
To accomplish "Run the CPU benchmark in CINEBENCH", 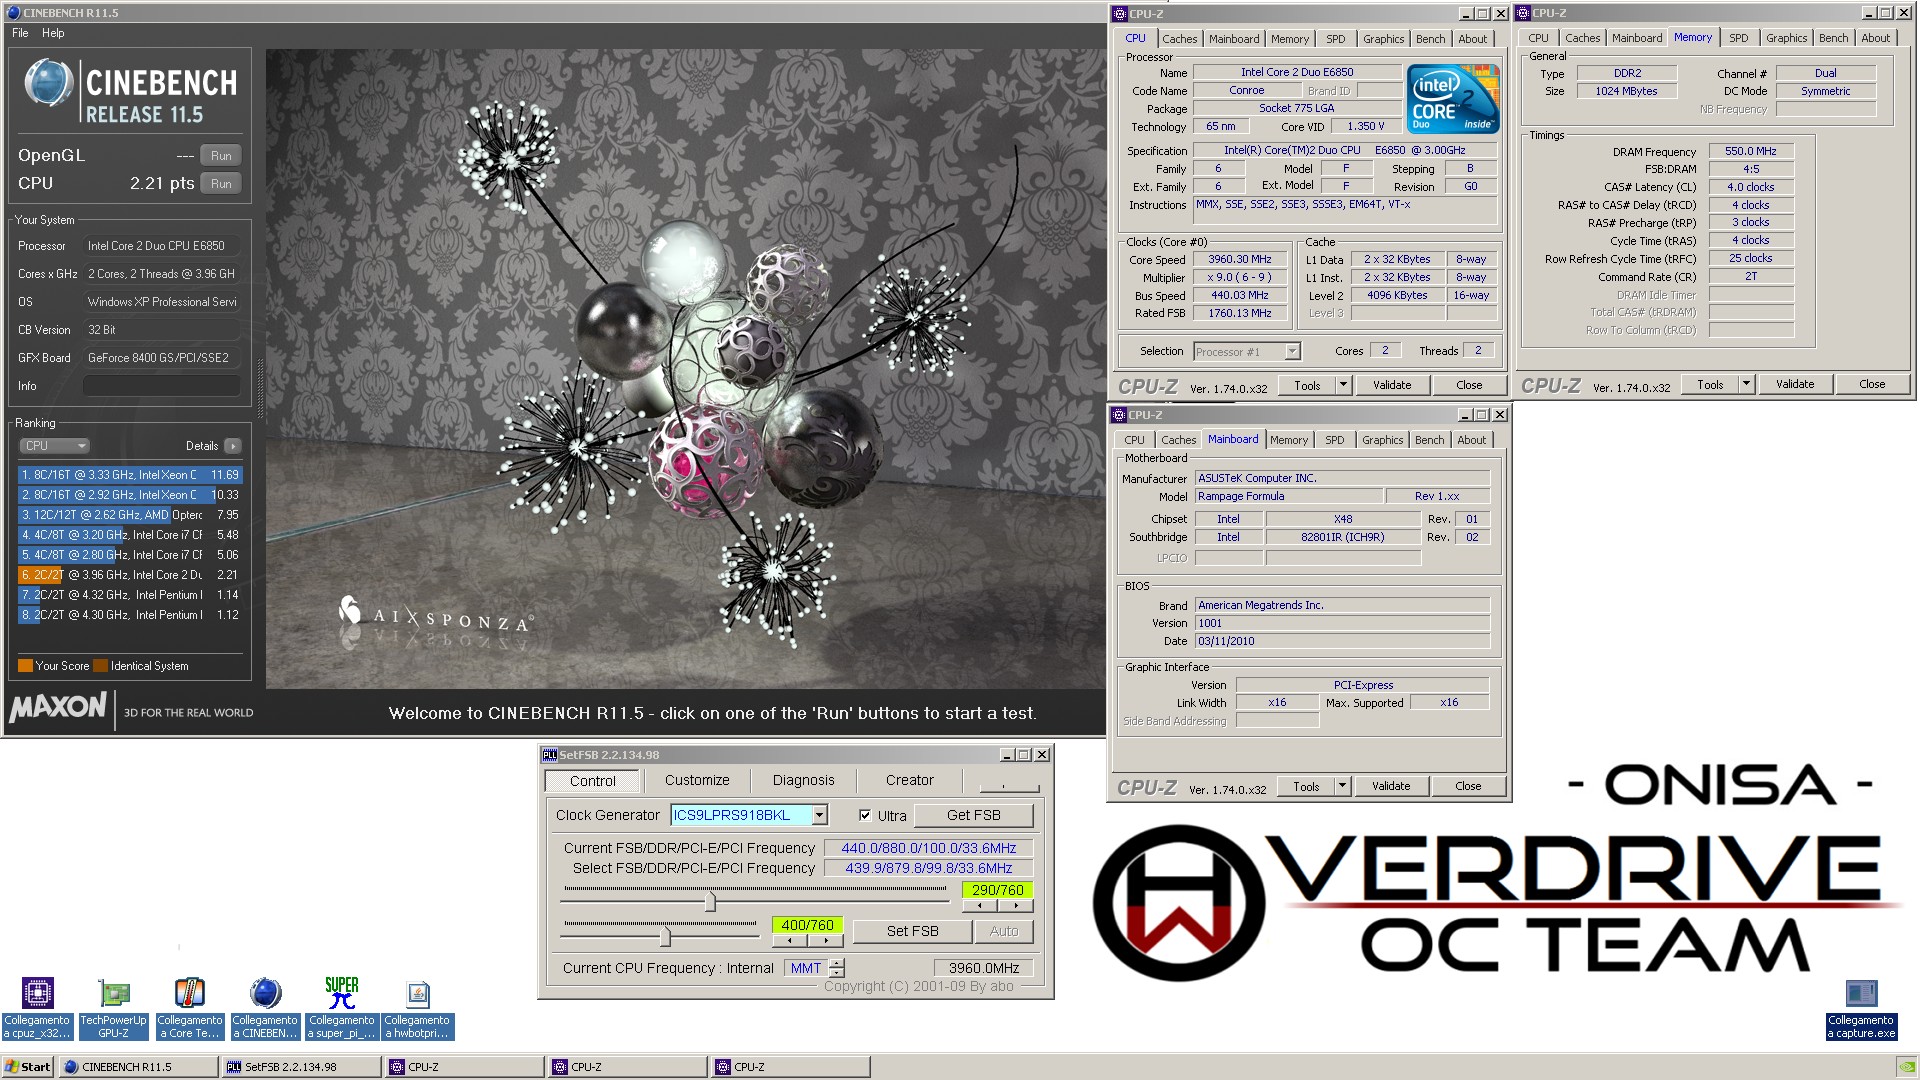I will click(x=221, y=184).
